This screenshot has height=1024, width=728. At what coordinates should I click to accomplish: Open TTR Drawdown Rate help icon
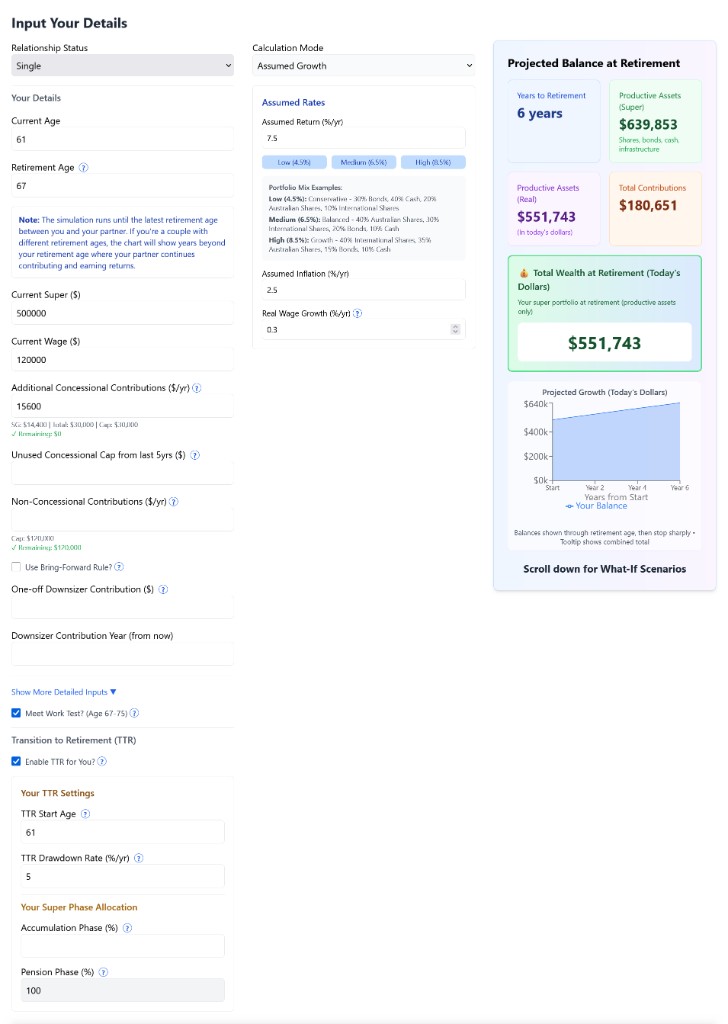coord(138,858)
